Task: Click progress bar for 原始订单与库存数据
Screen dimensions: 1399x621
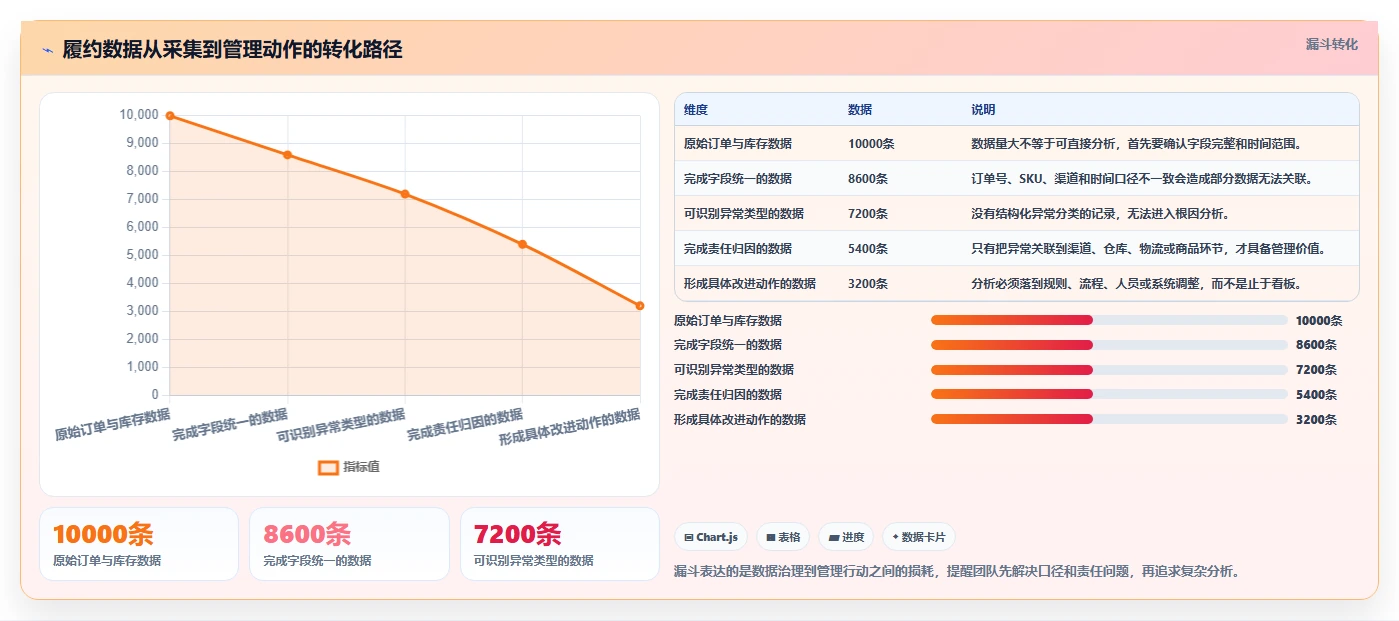Action: [1109, 320]
